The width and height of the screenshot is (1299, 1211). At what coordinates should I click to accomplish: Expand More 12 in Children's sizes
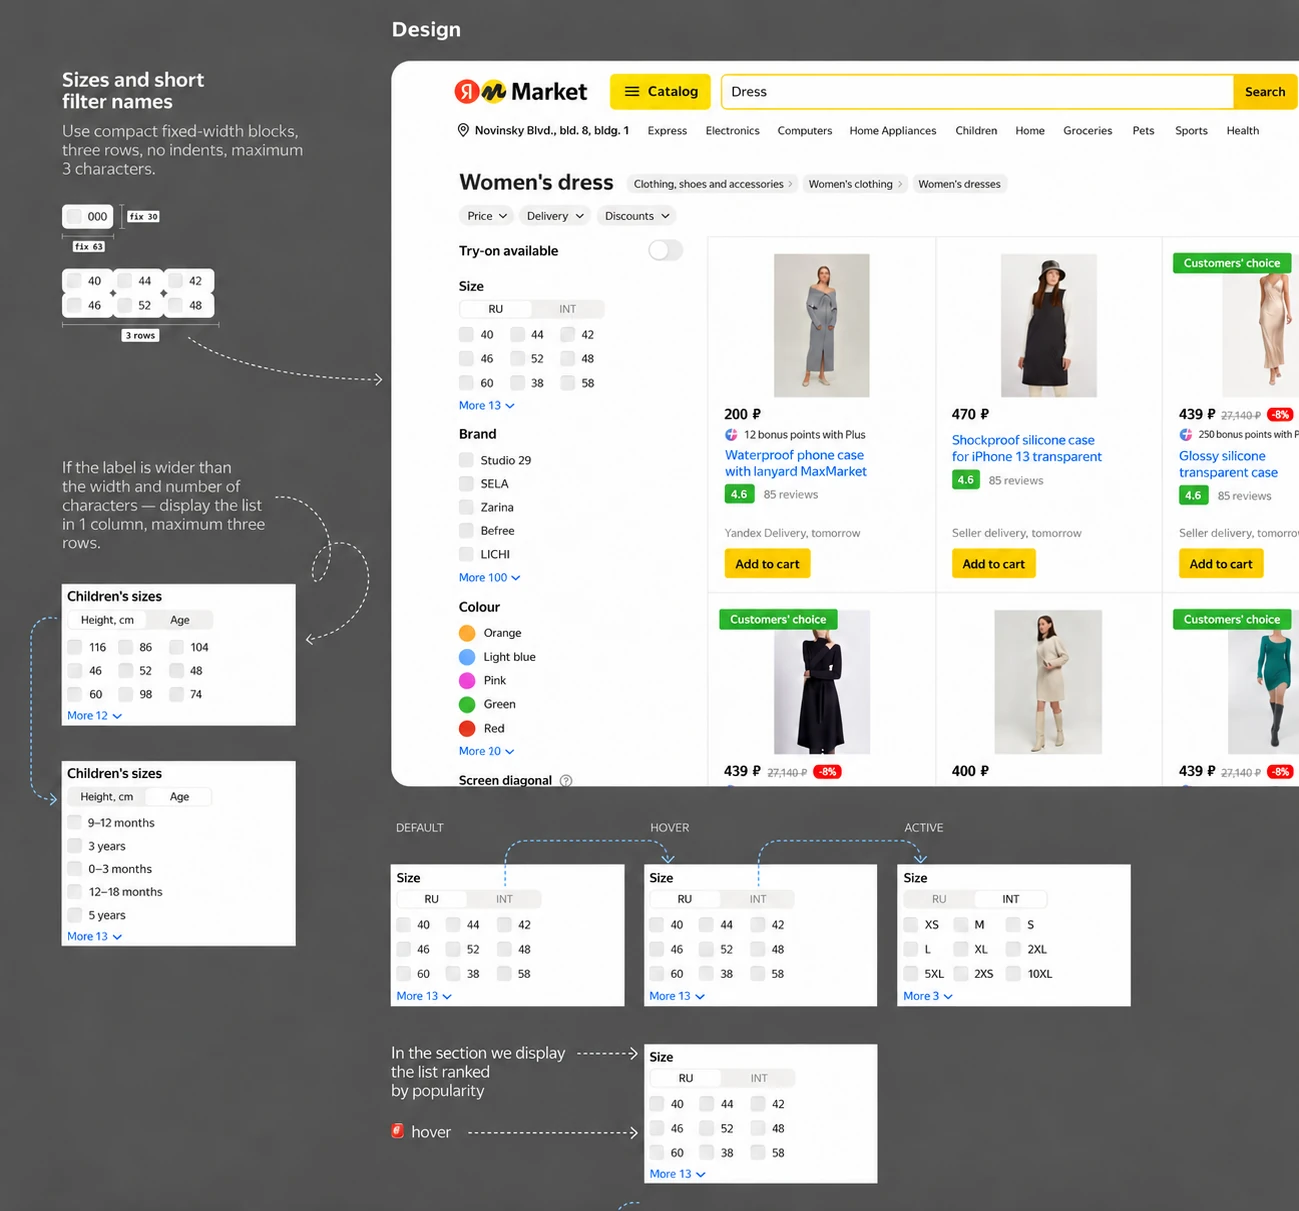click(x=95, y=715)
